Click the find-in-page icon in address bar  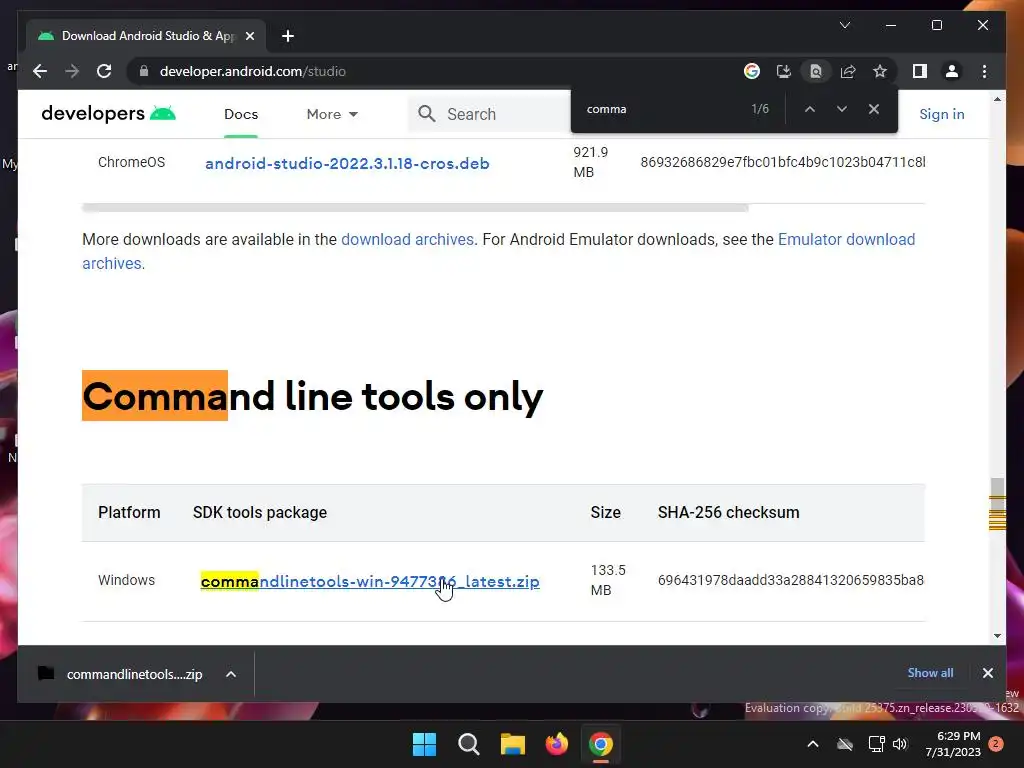[816, 71]
